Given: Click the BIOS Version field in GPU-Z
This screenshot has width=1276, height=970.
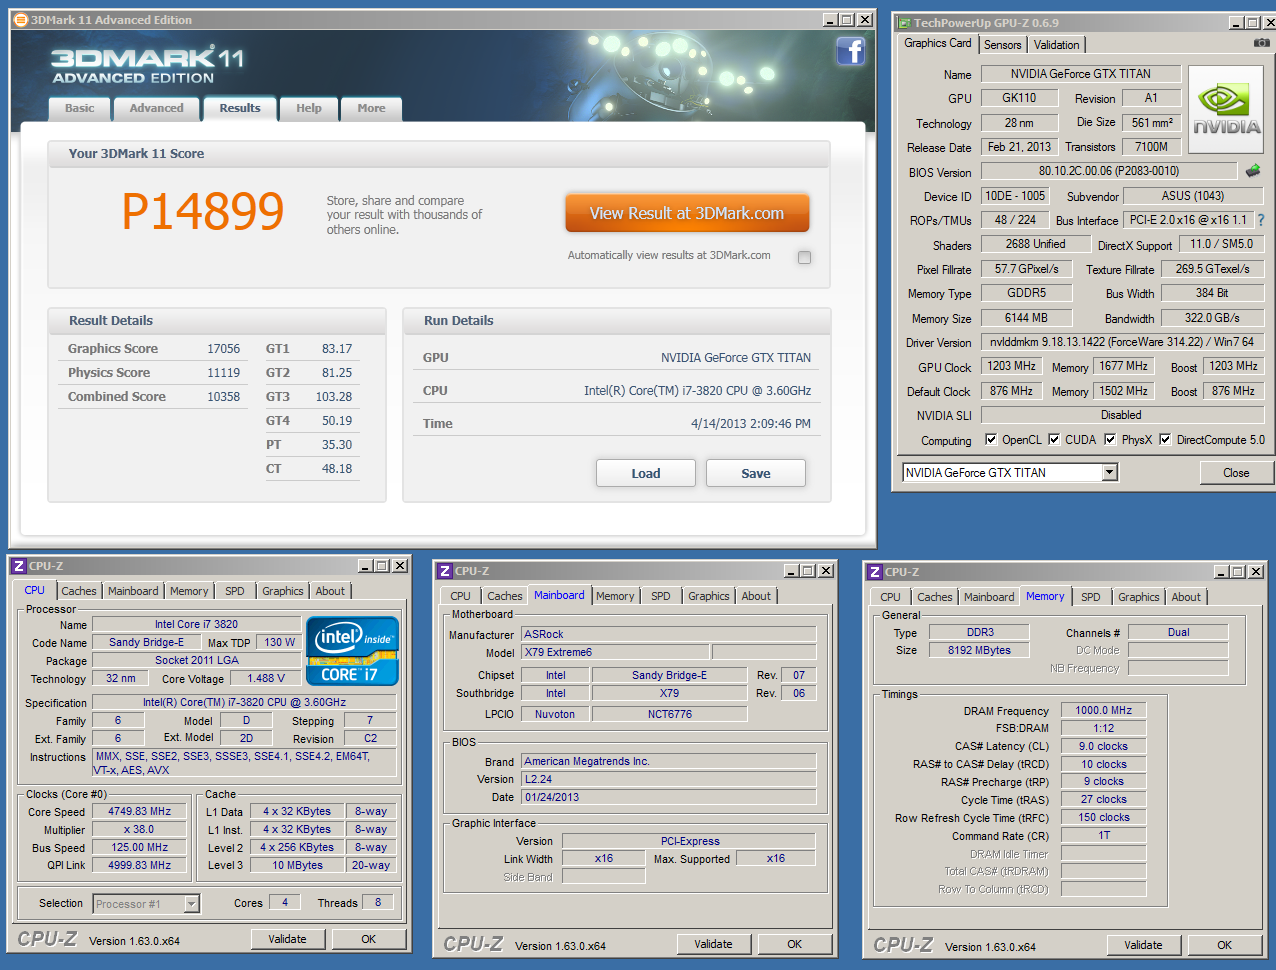Looking at the screenshot, I should (x=1109, y=171).
